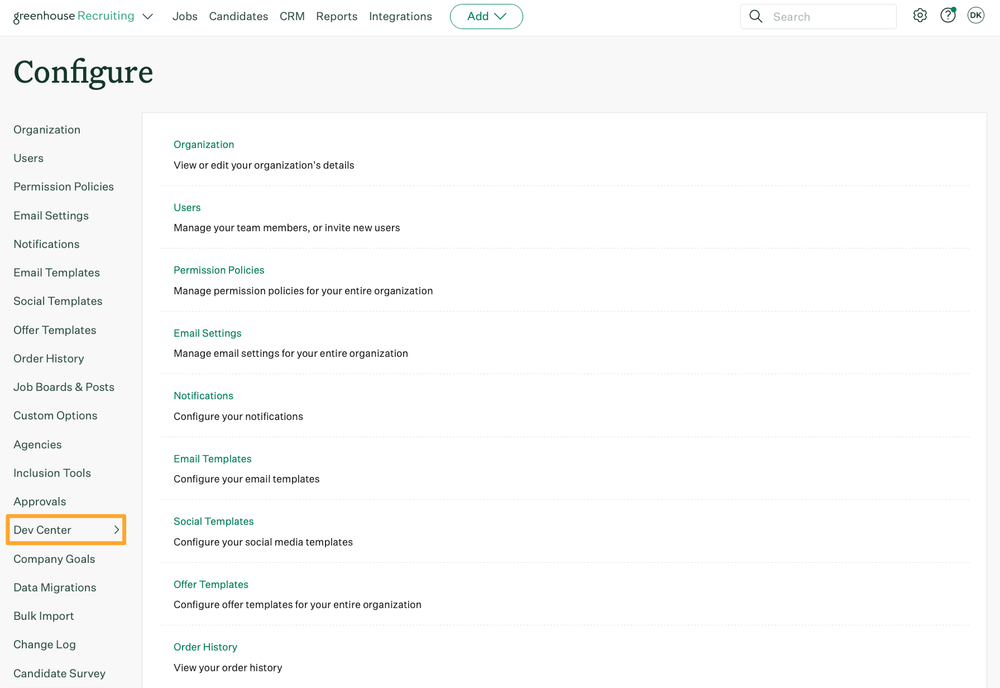1000x688 pixels.
Task: Open the Reports menu
Action: click(336, 16)
